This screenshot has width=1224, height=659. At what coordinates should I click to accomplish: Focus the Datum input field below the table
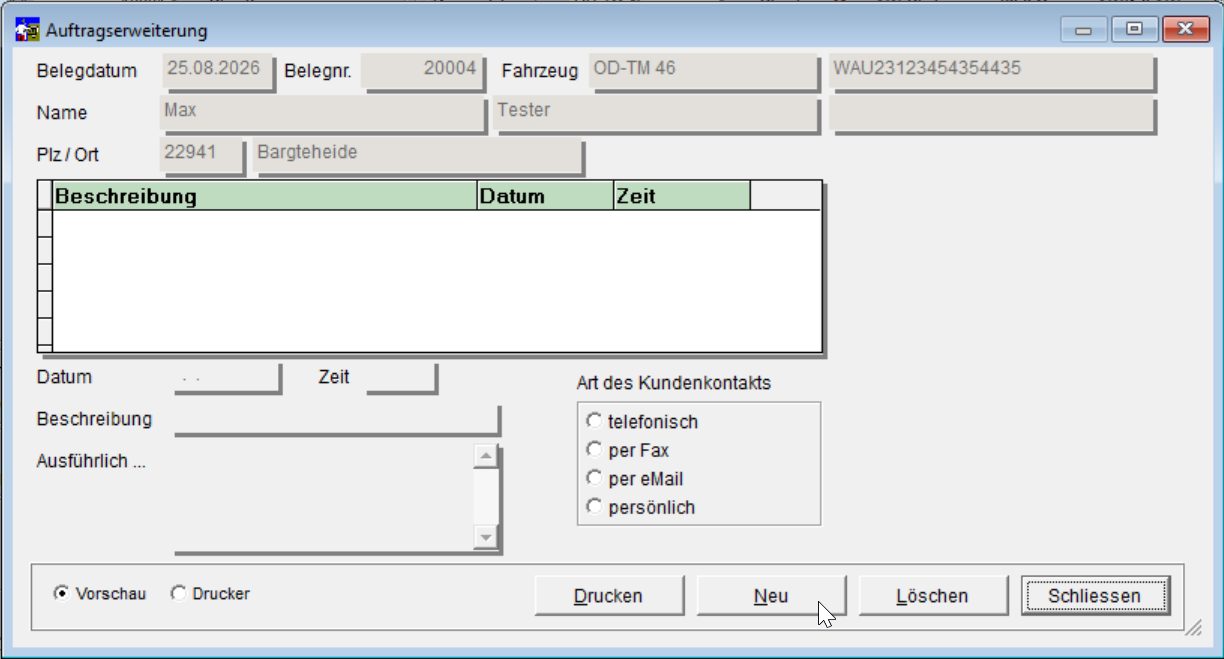227,378
